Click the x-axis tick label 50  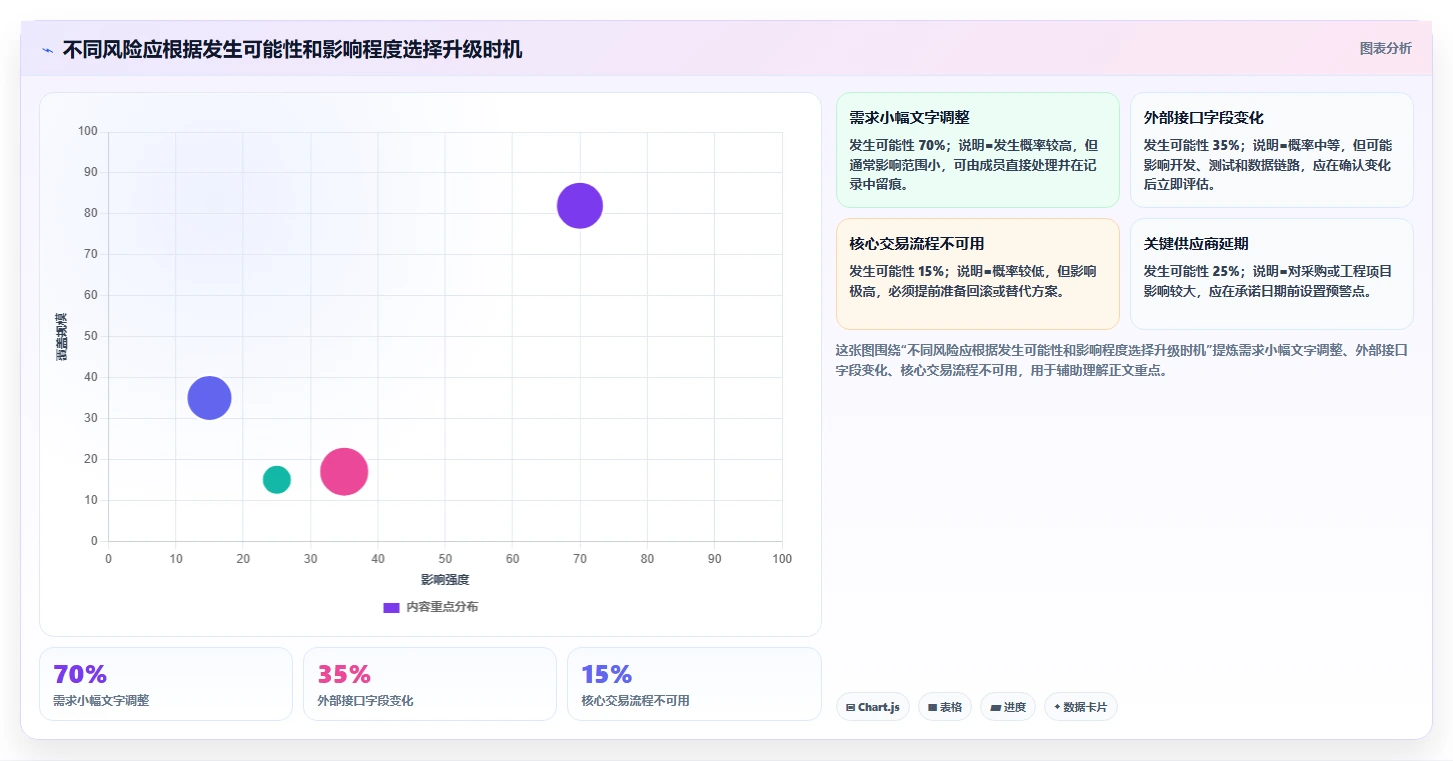click(445, 558)
